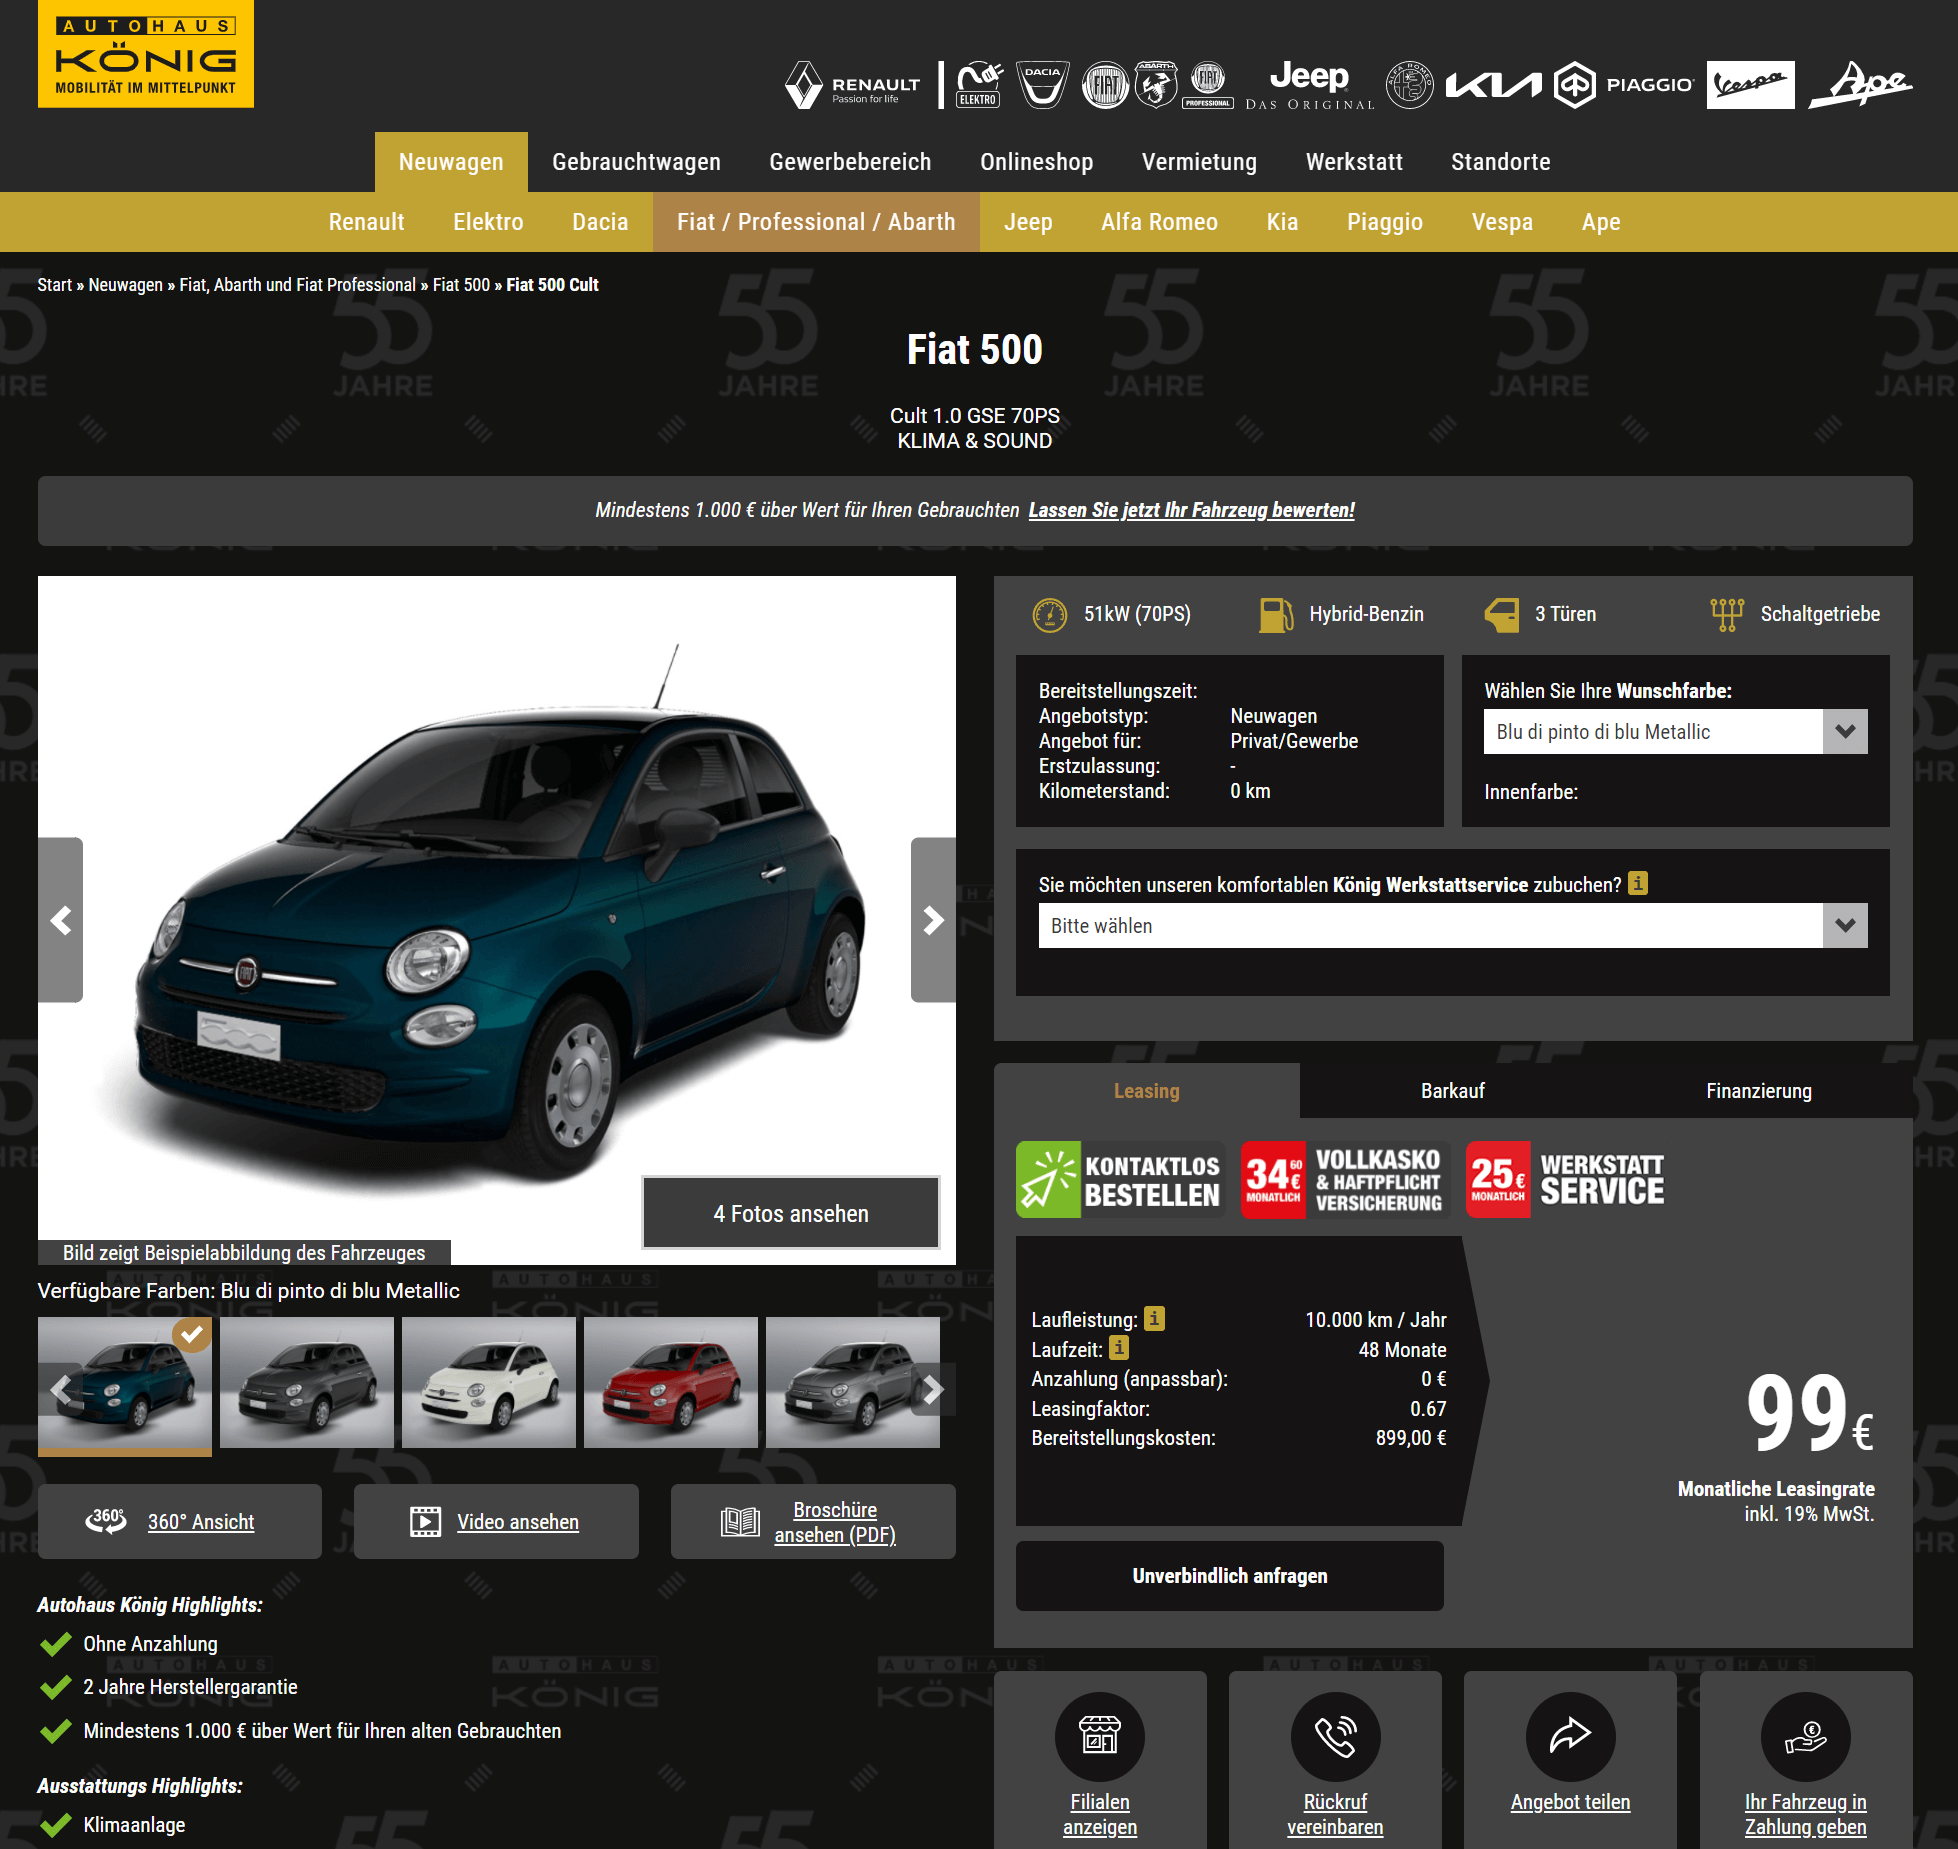Select Fiat / Professional / Abarth submenu
The image size is (1958, 1849).
click(x=816, y=222)
